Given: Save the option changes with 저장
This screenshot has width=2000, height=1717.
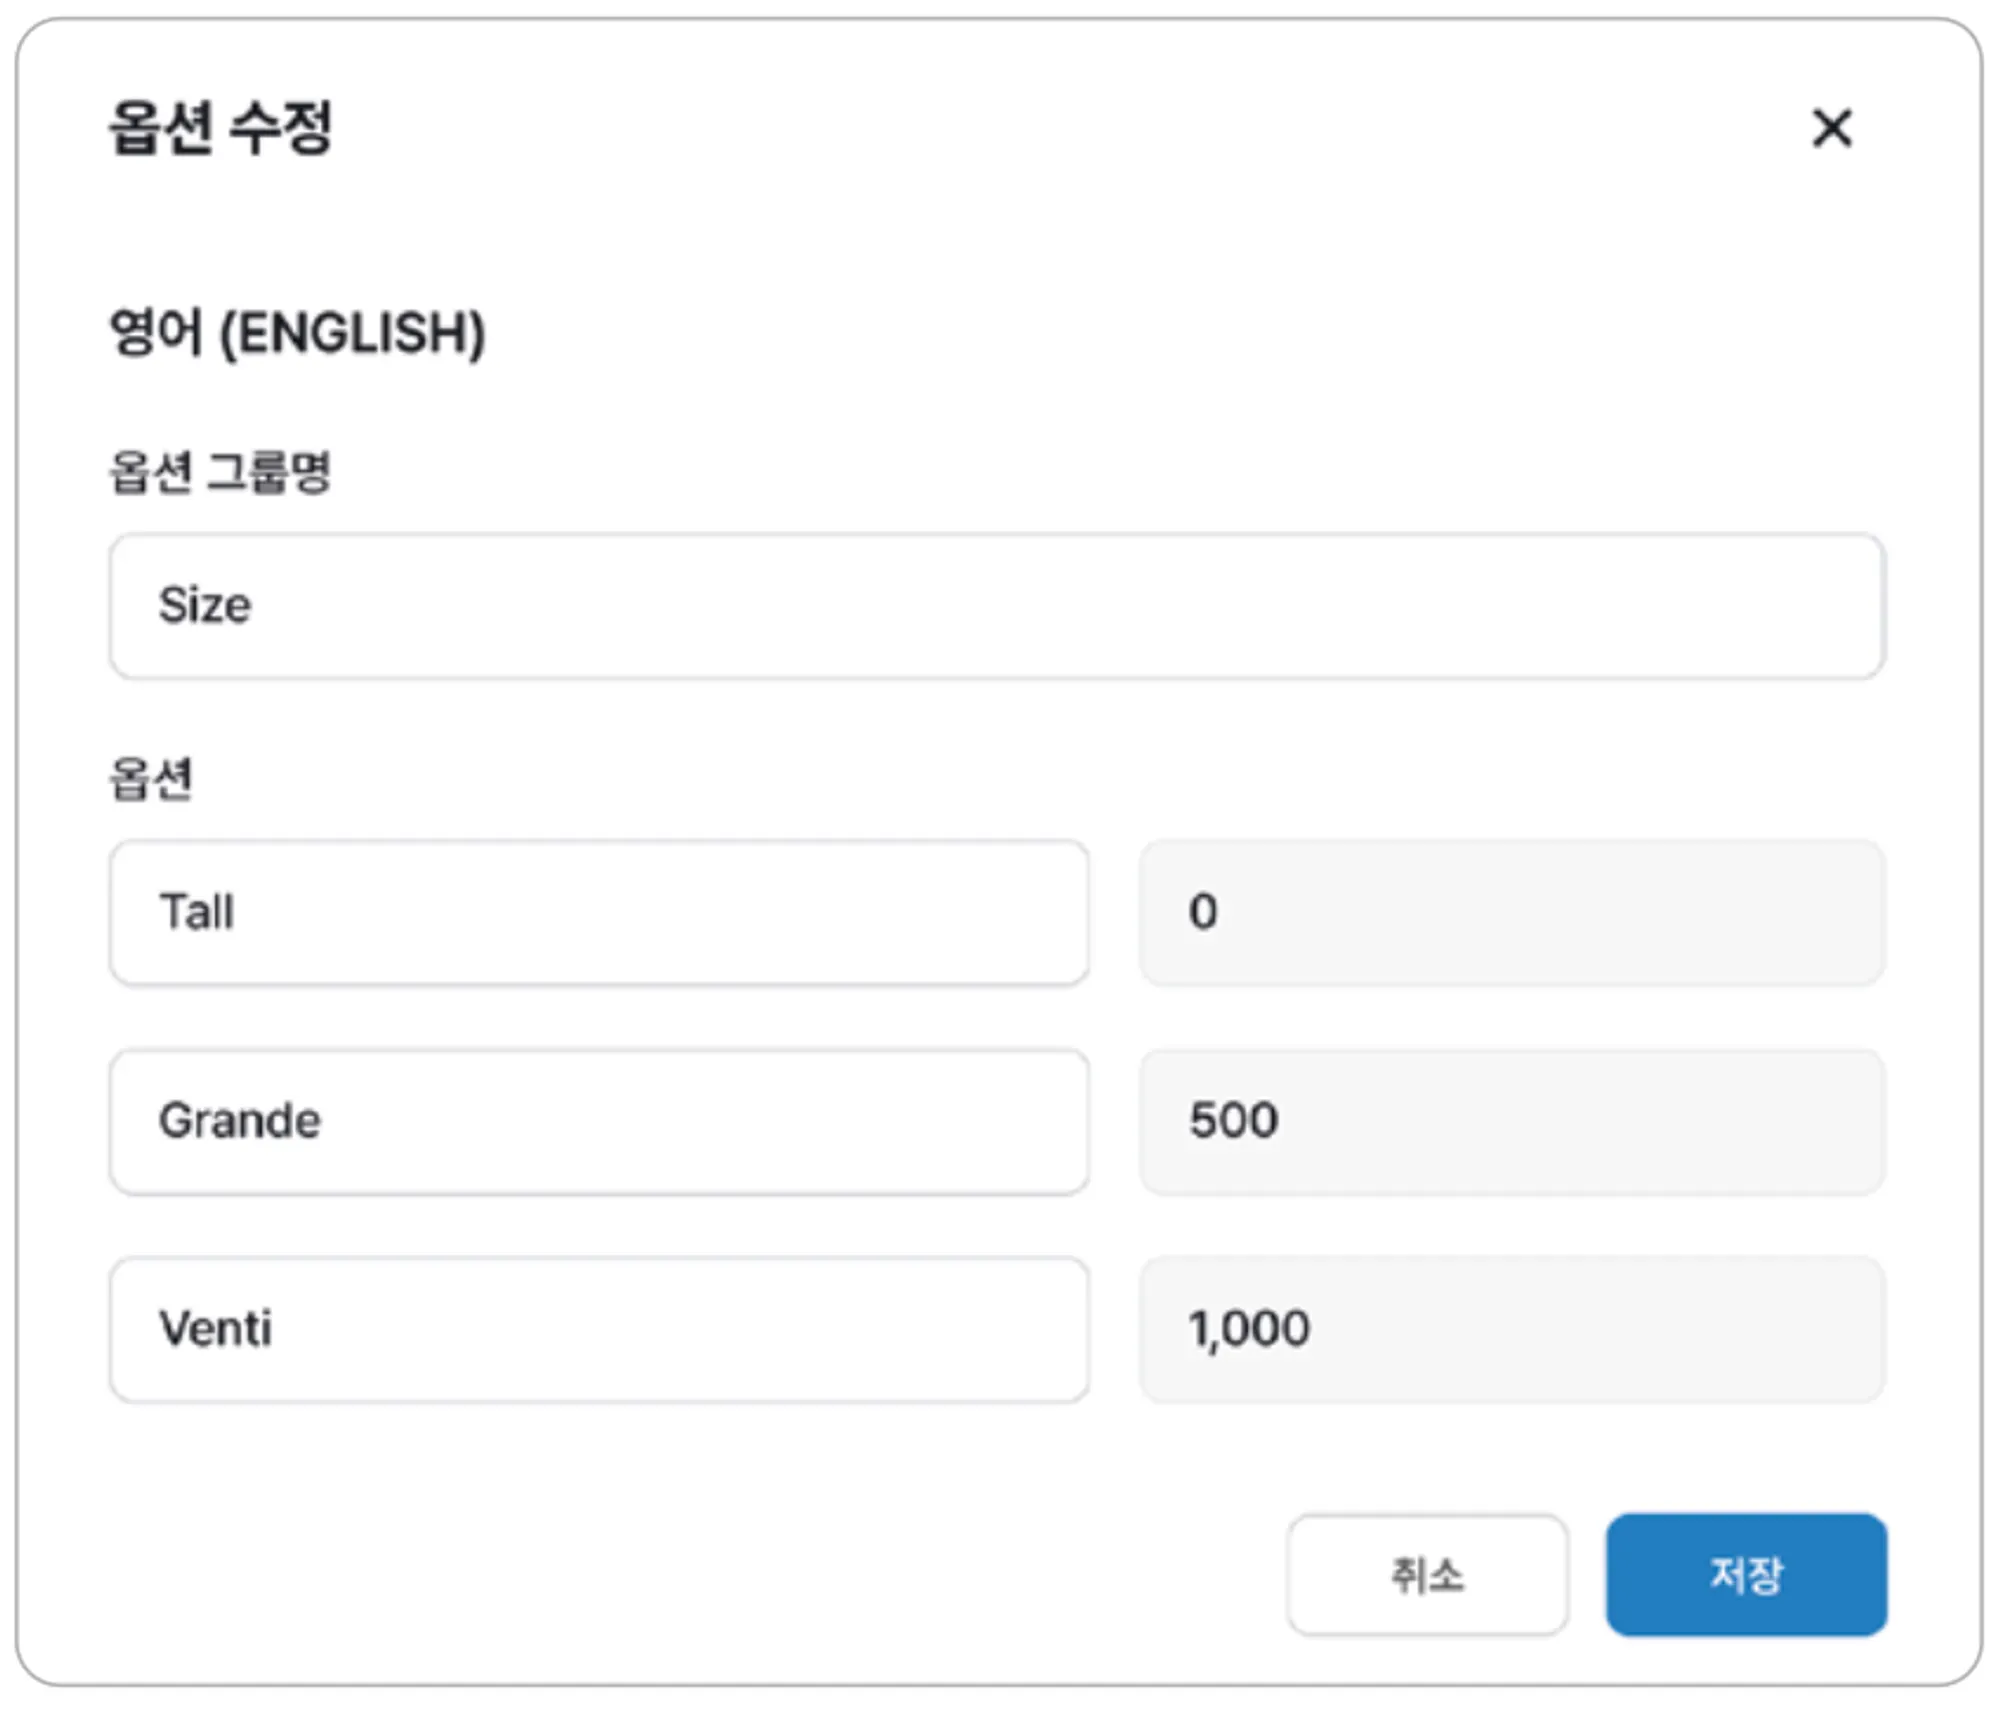Looking at the screenshot, I should click(1745, 1575).
